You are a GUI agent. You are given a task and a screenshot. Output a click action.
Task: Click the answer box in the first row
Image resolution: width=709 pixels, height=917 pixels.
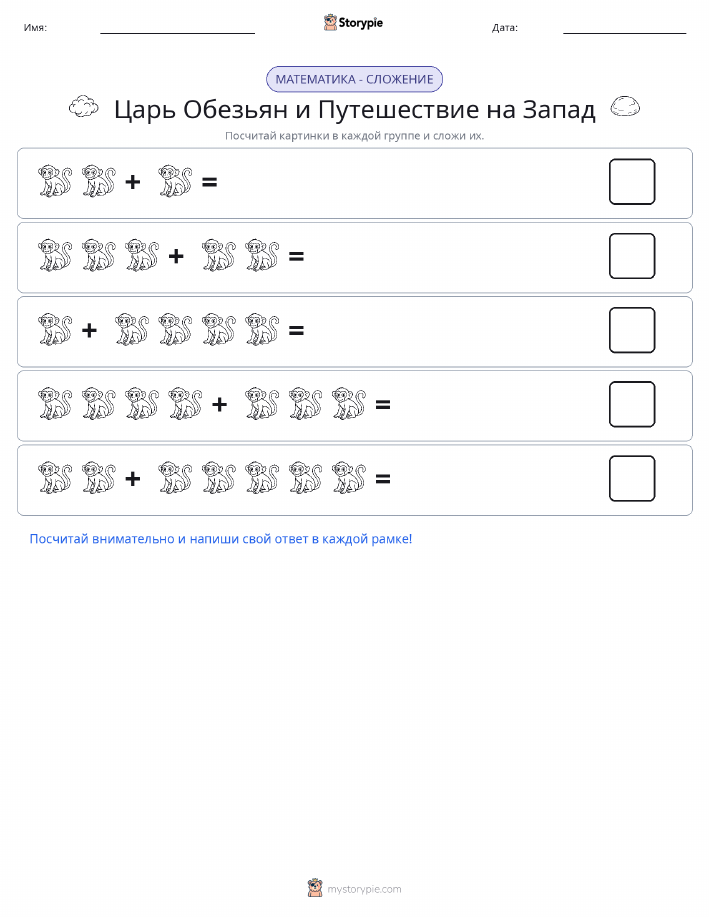(x=632, y=182)
